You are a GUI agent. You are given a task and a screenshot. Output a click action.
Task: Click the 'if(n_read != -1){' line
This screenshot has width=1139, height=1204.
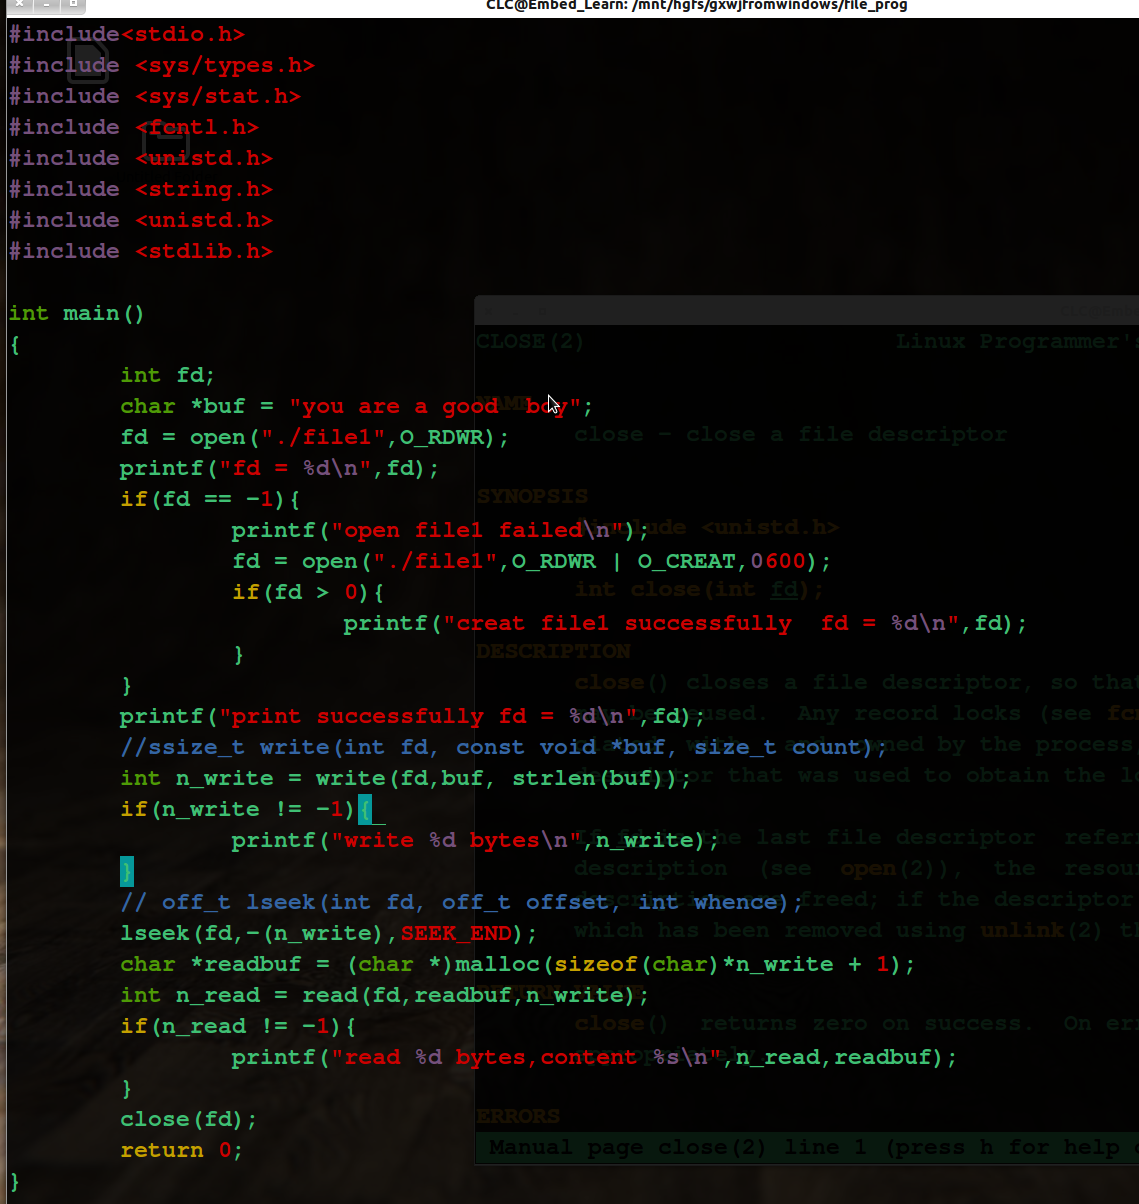[238, 1026]
